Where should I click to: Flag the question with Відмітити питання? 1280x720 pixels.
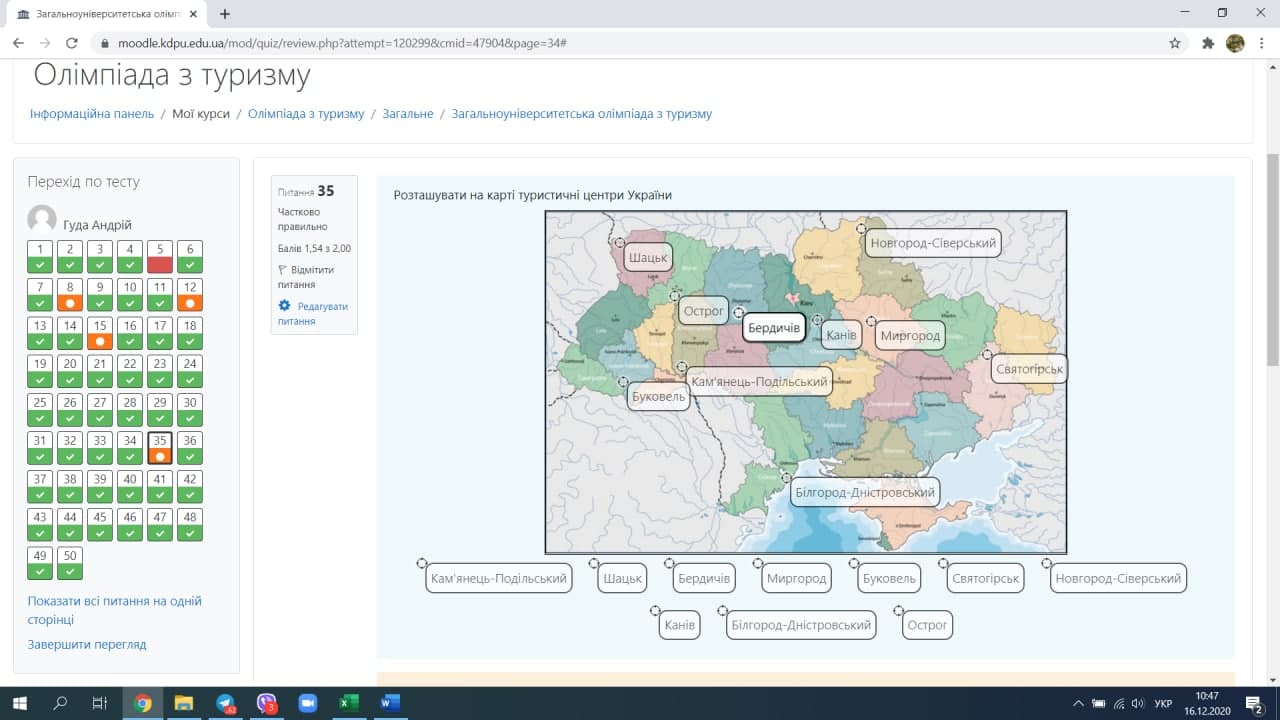307,277
